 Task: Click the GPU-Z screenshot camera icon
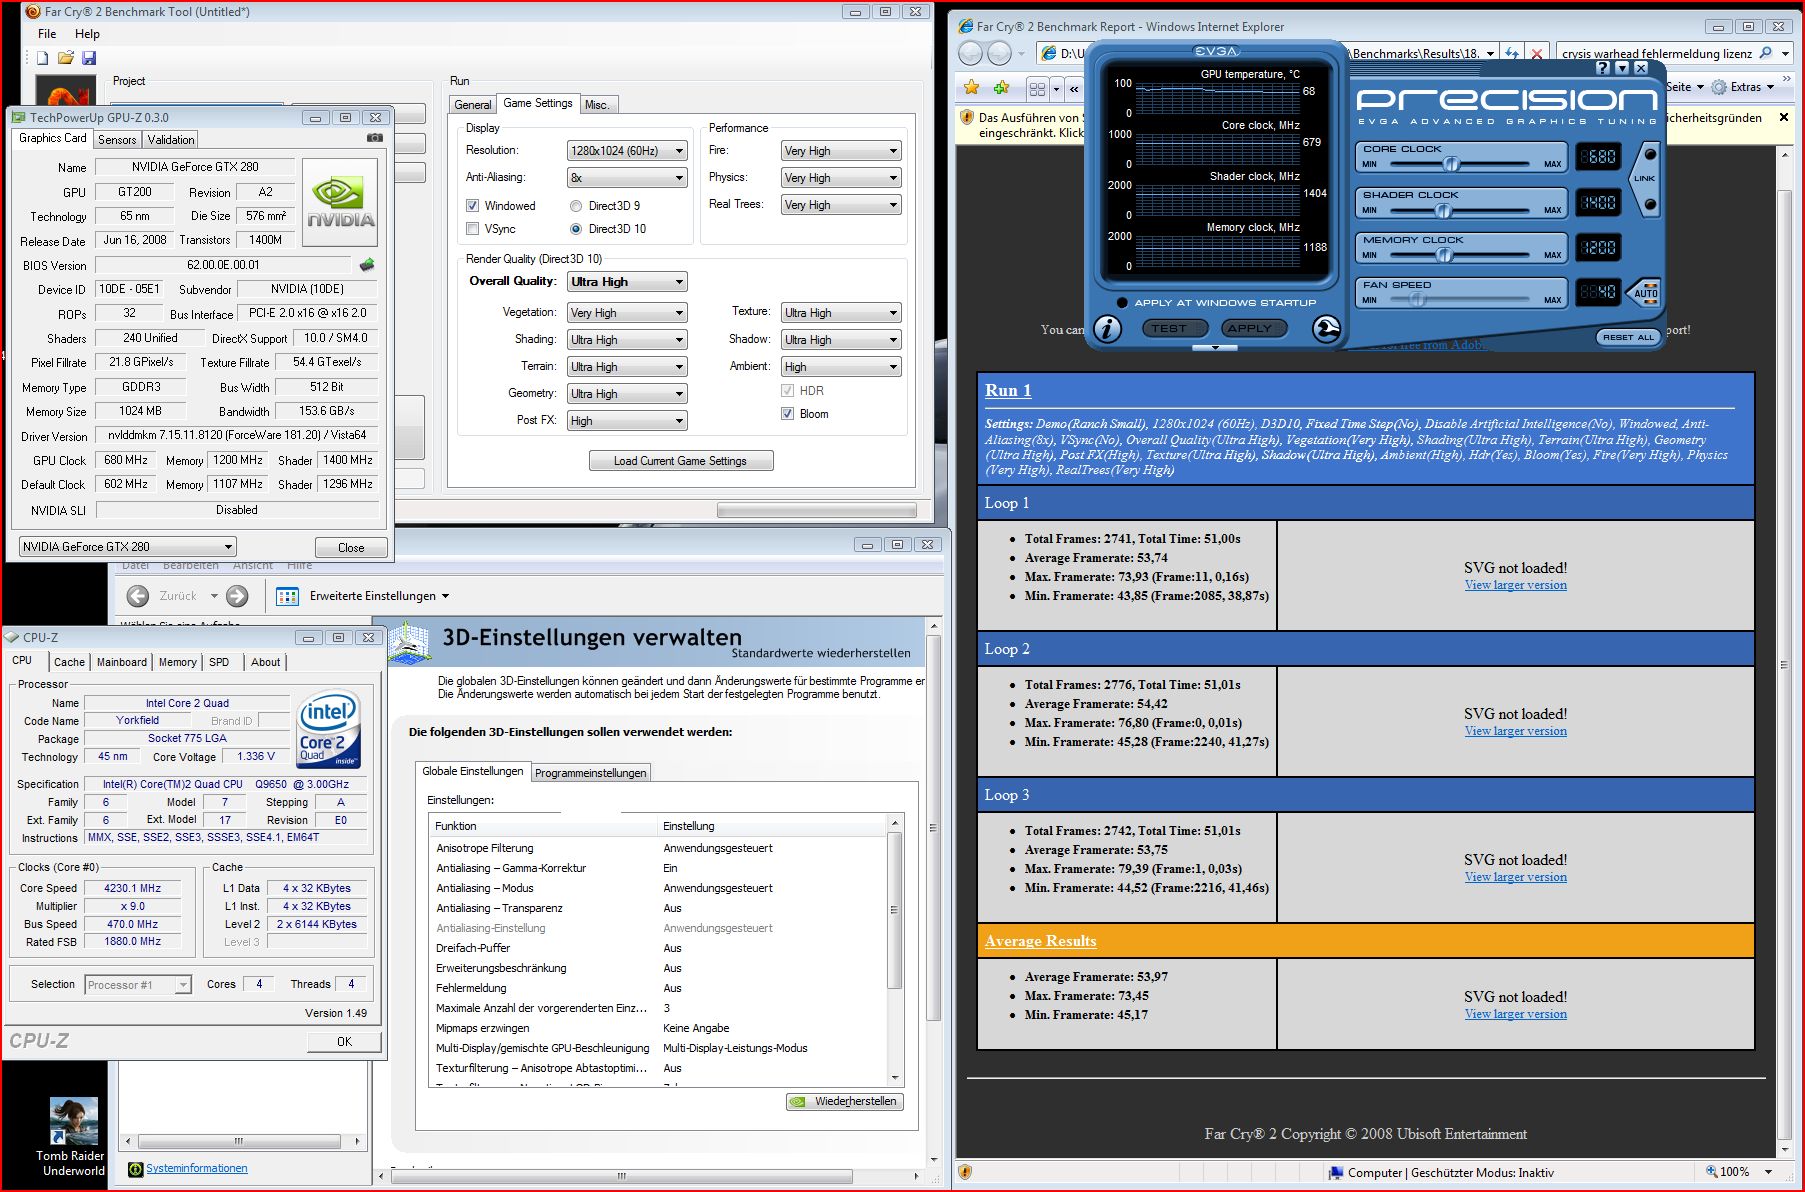(x=375, y=138)
